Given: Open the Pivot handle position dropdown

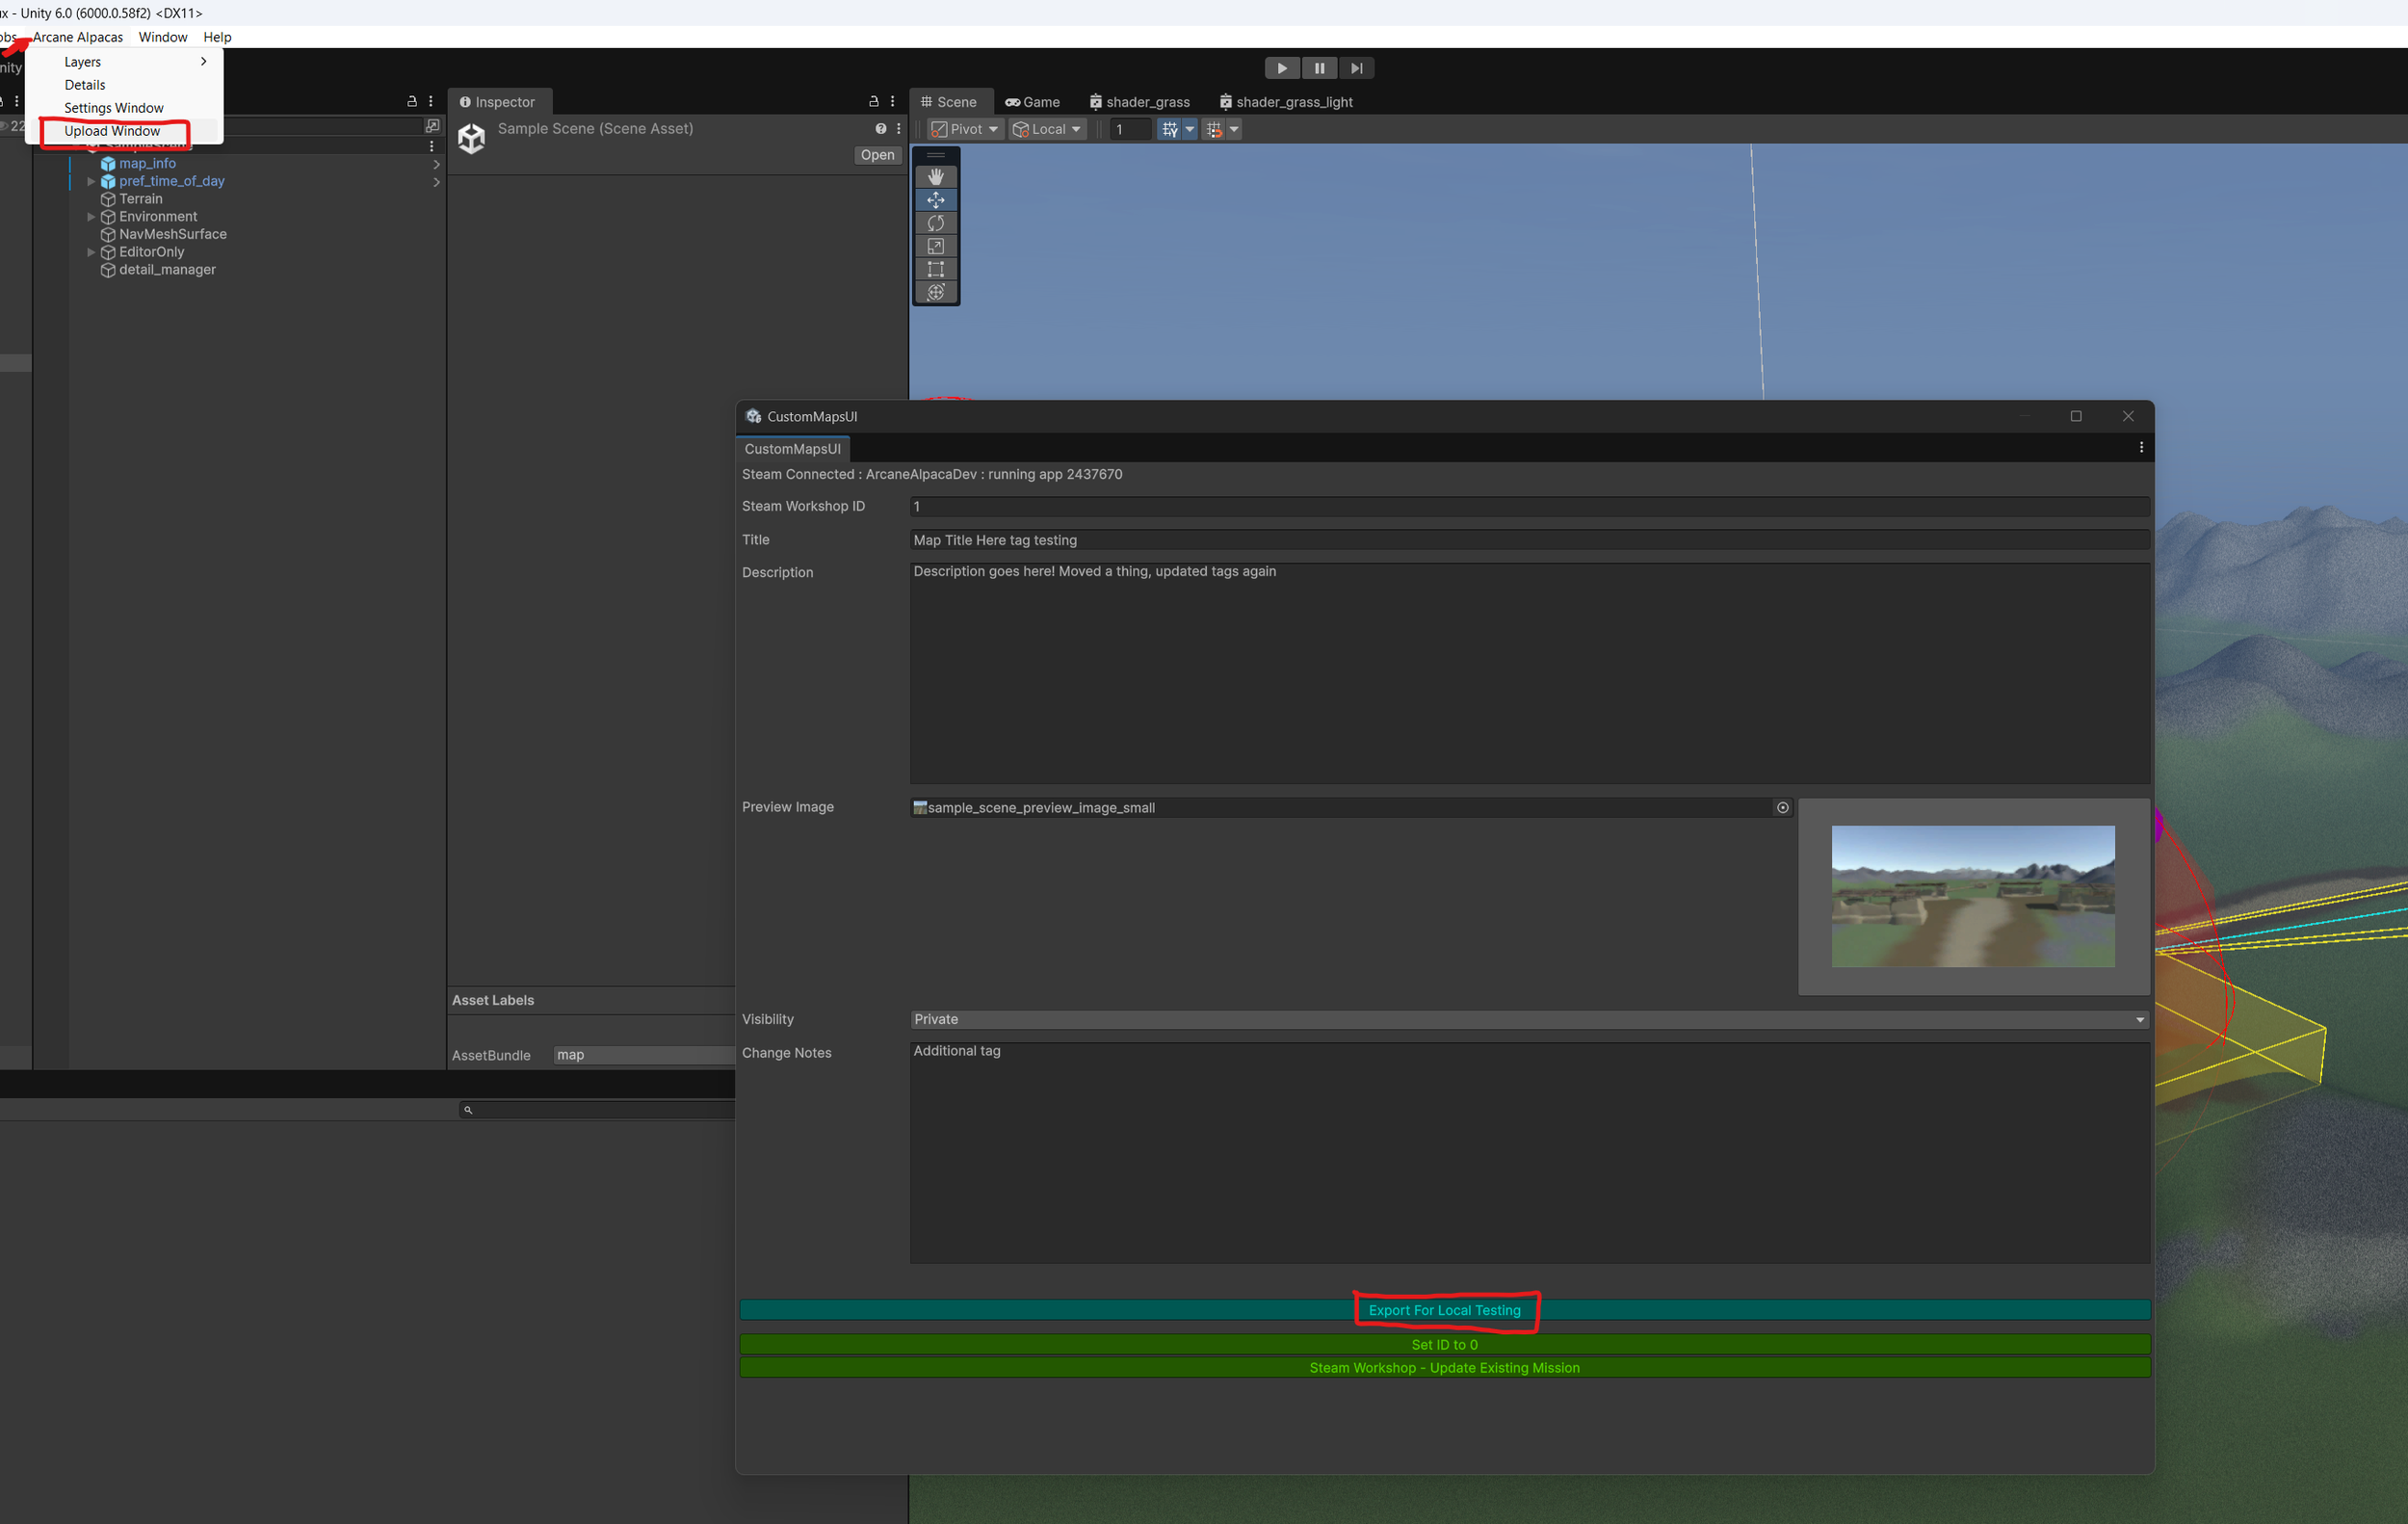Looking at the screenshot, I should point(965,129).
